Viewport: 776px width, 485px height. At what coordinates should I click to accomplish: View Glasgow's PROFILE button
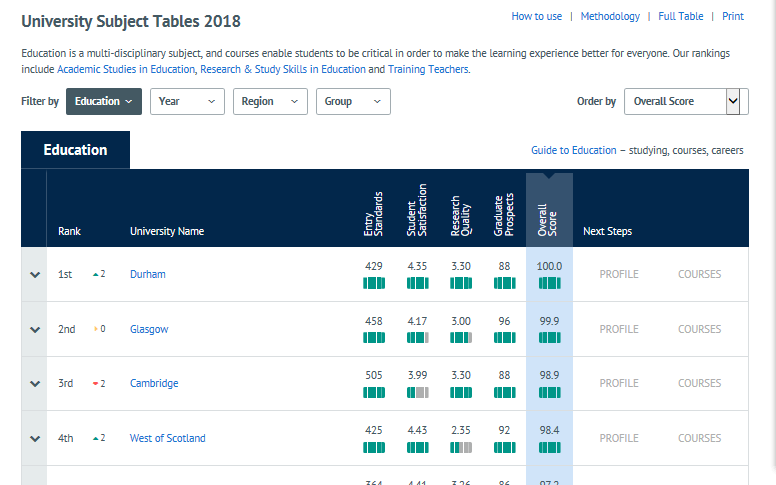pyautogui.click(x=618, y=329)
